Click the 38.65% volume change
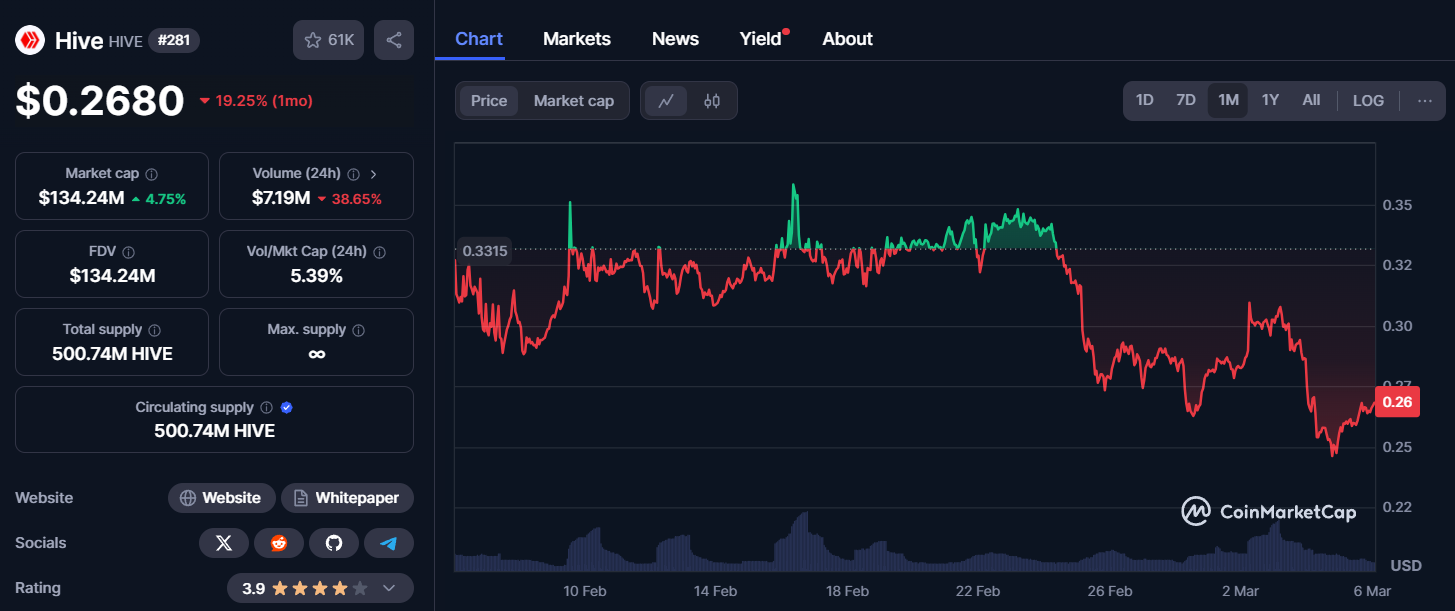 point(350,199)
